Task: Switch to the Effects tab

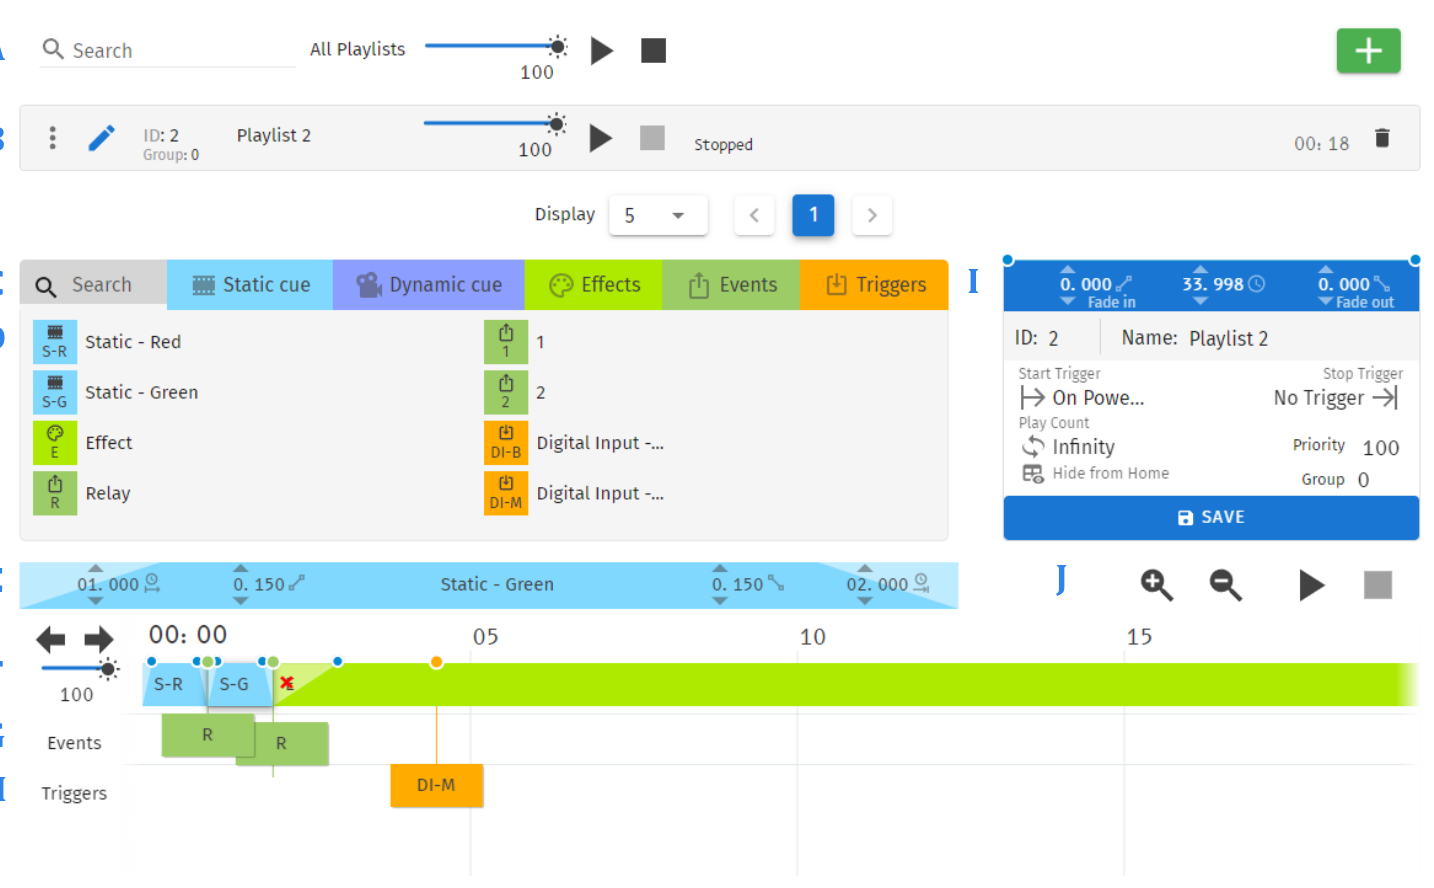Action: coord(594,285)
